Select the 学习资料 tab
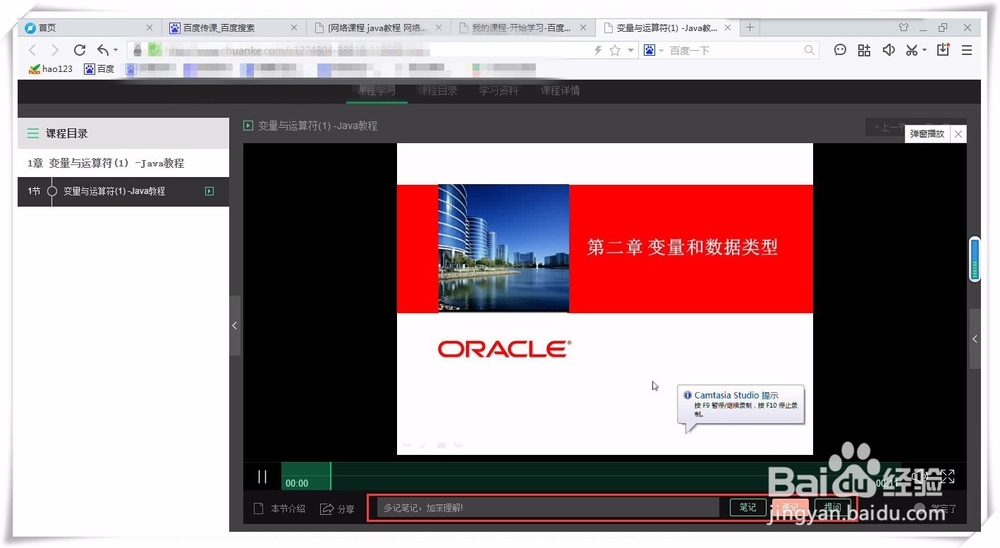Screen dimensions: 1000x548 (x=499, y=91)
